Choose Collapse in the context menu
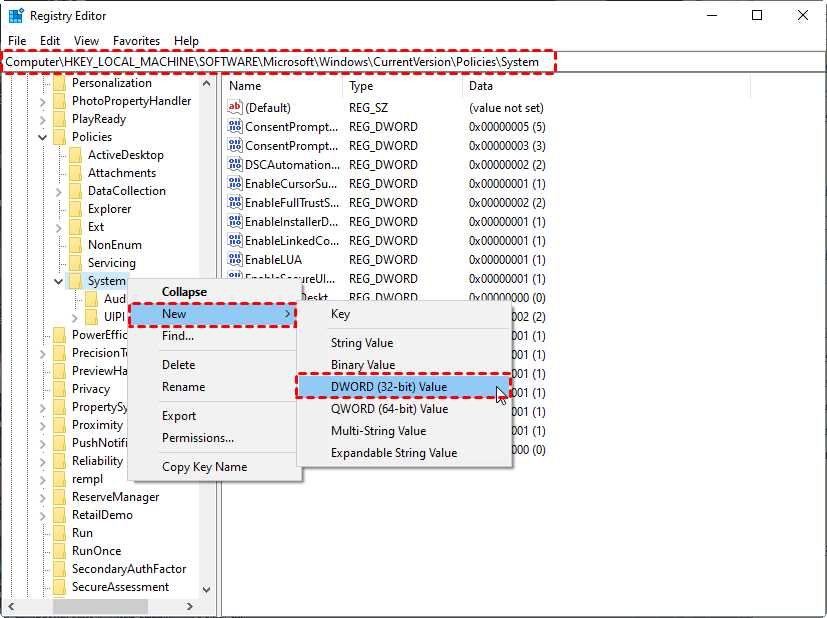The image size is (827, 618). pyautogui.click(x=215, y=292)
